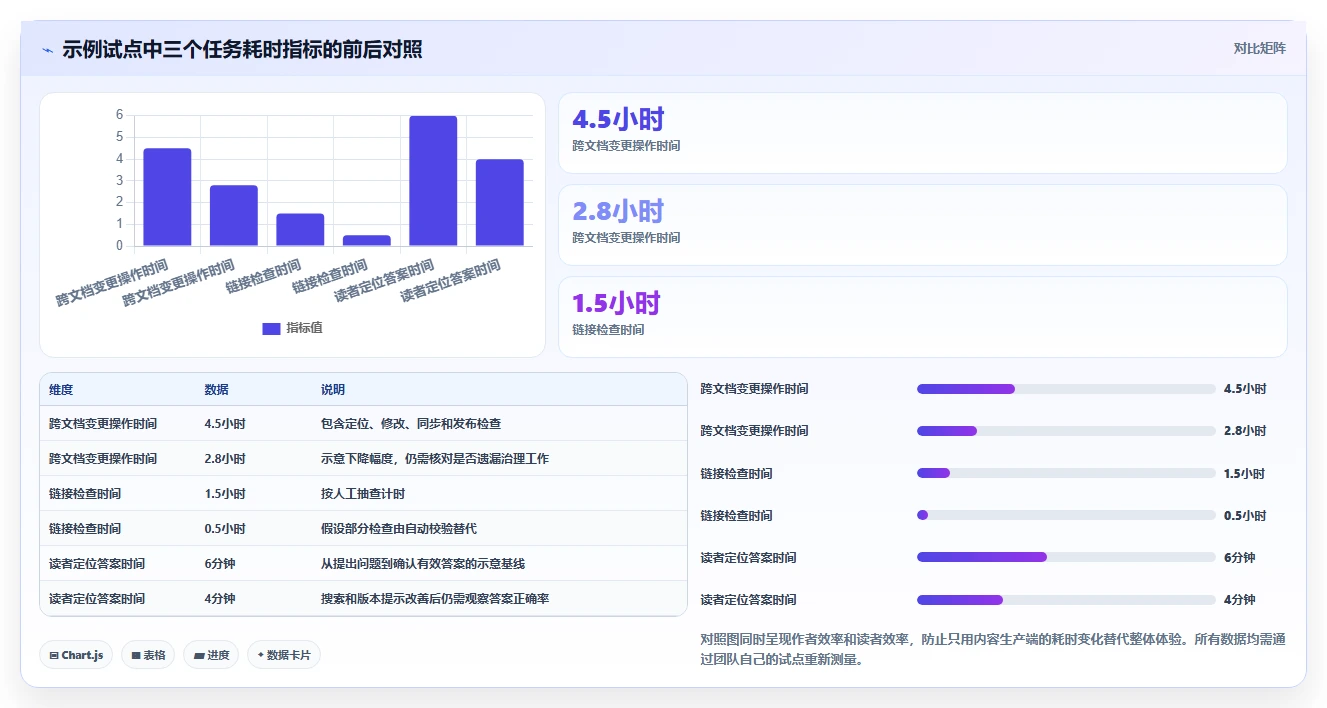Open the 2.8小时 data card

922,225
